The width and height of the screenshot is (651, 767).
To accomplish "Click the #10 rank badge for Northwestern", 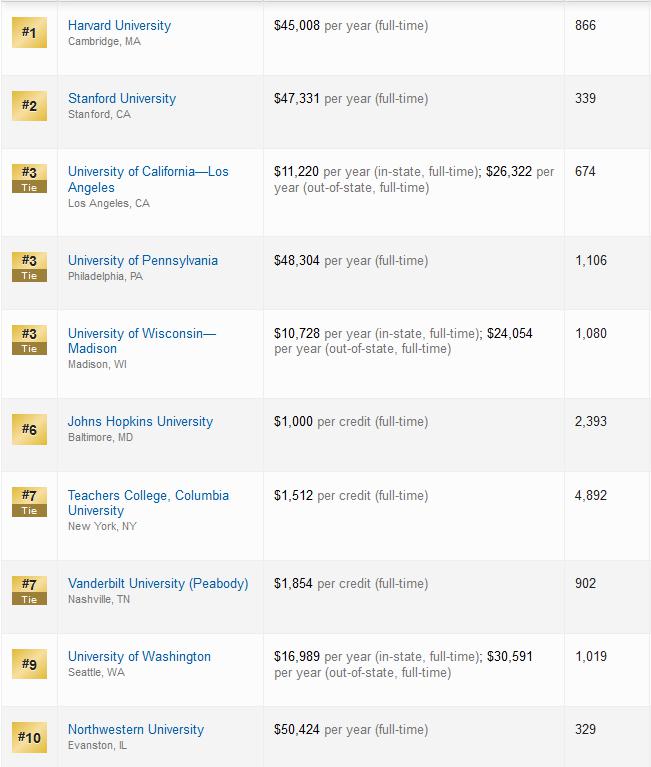I will tap(29, 737).
